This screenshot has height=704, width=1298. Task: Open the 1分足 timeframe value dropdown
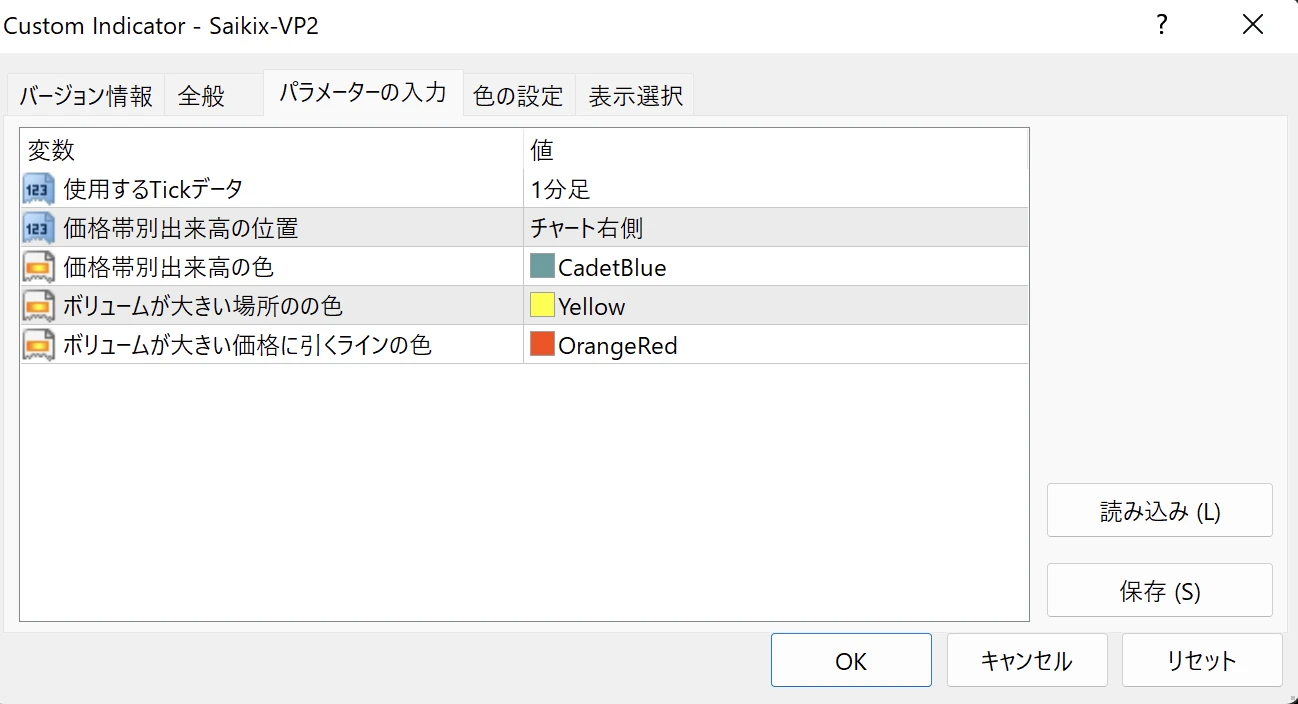click(775, 189)
